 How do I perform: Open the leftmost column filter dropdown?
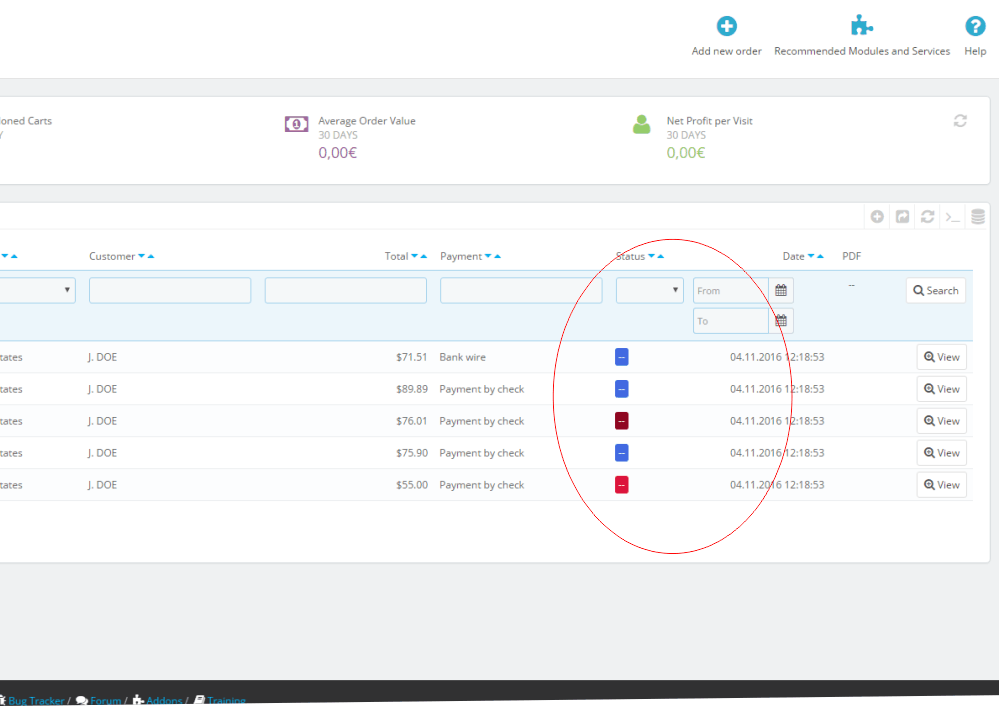[37, 291]
